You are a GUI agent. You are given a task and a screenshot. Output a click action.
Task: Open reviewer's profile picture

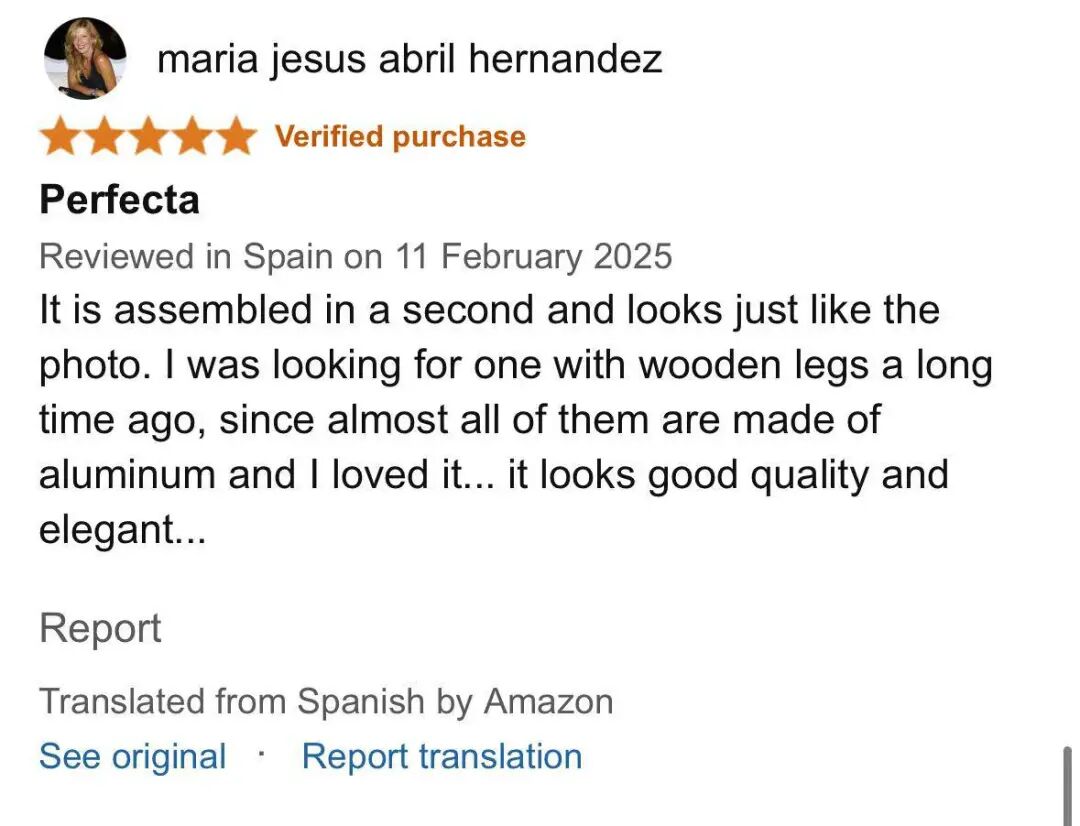pyautogui.click(x=85, y=59)
